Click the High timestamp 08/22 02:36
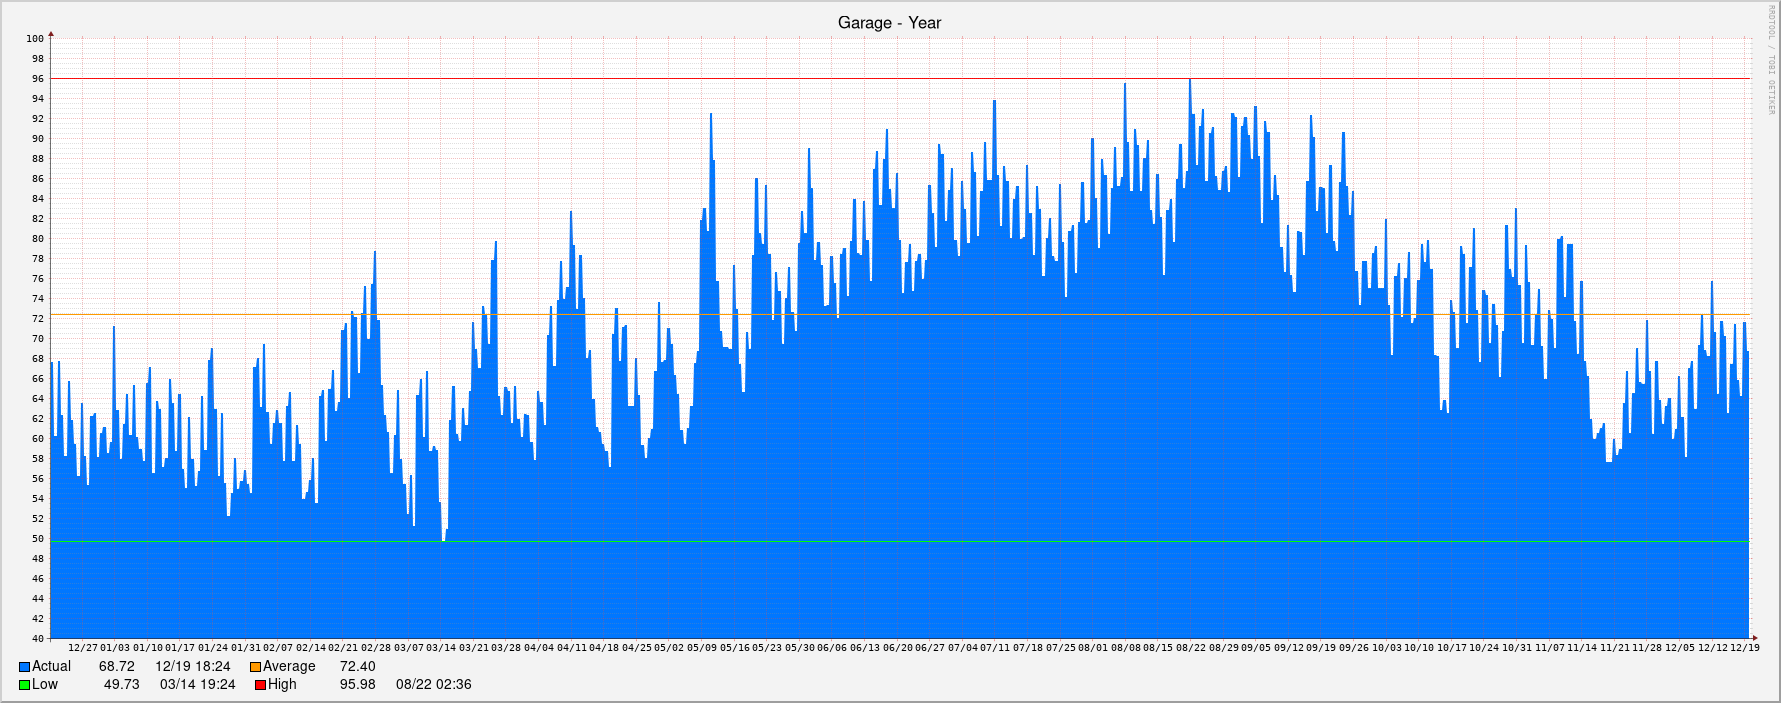Screen dimensions: 1781x703 pos(433,685)
